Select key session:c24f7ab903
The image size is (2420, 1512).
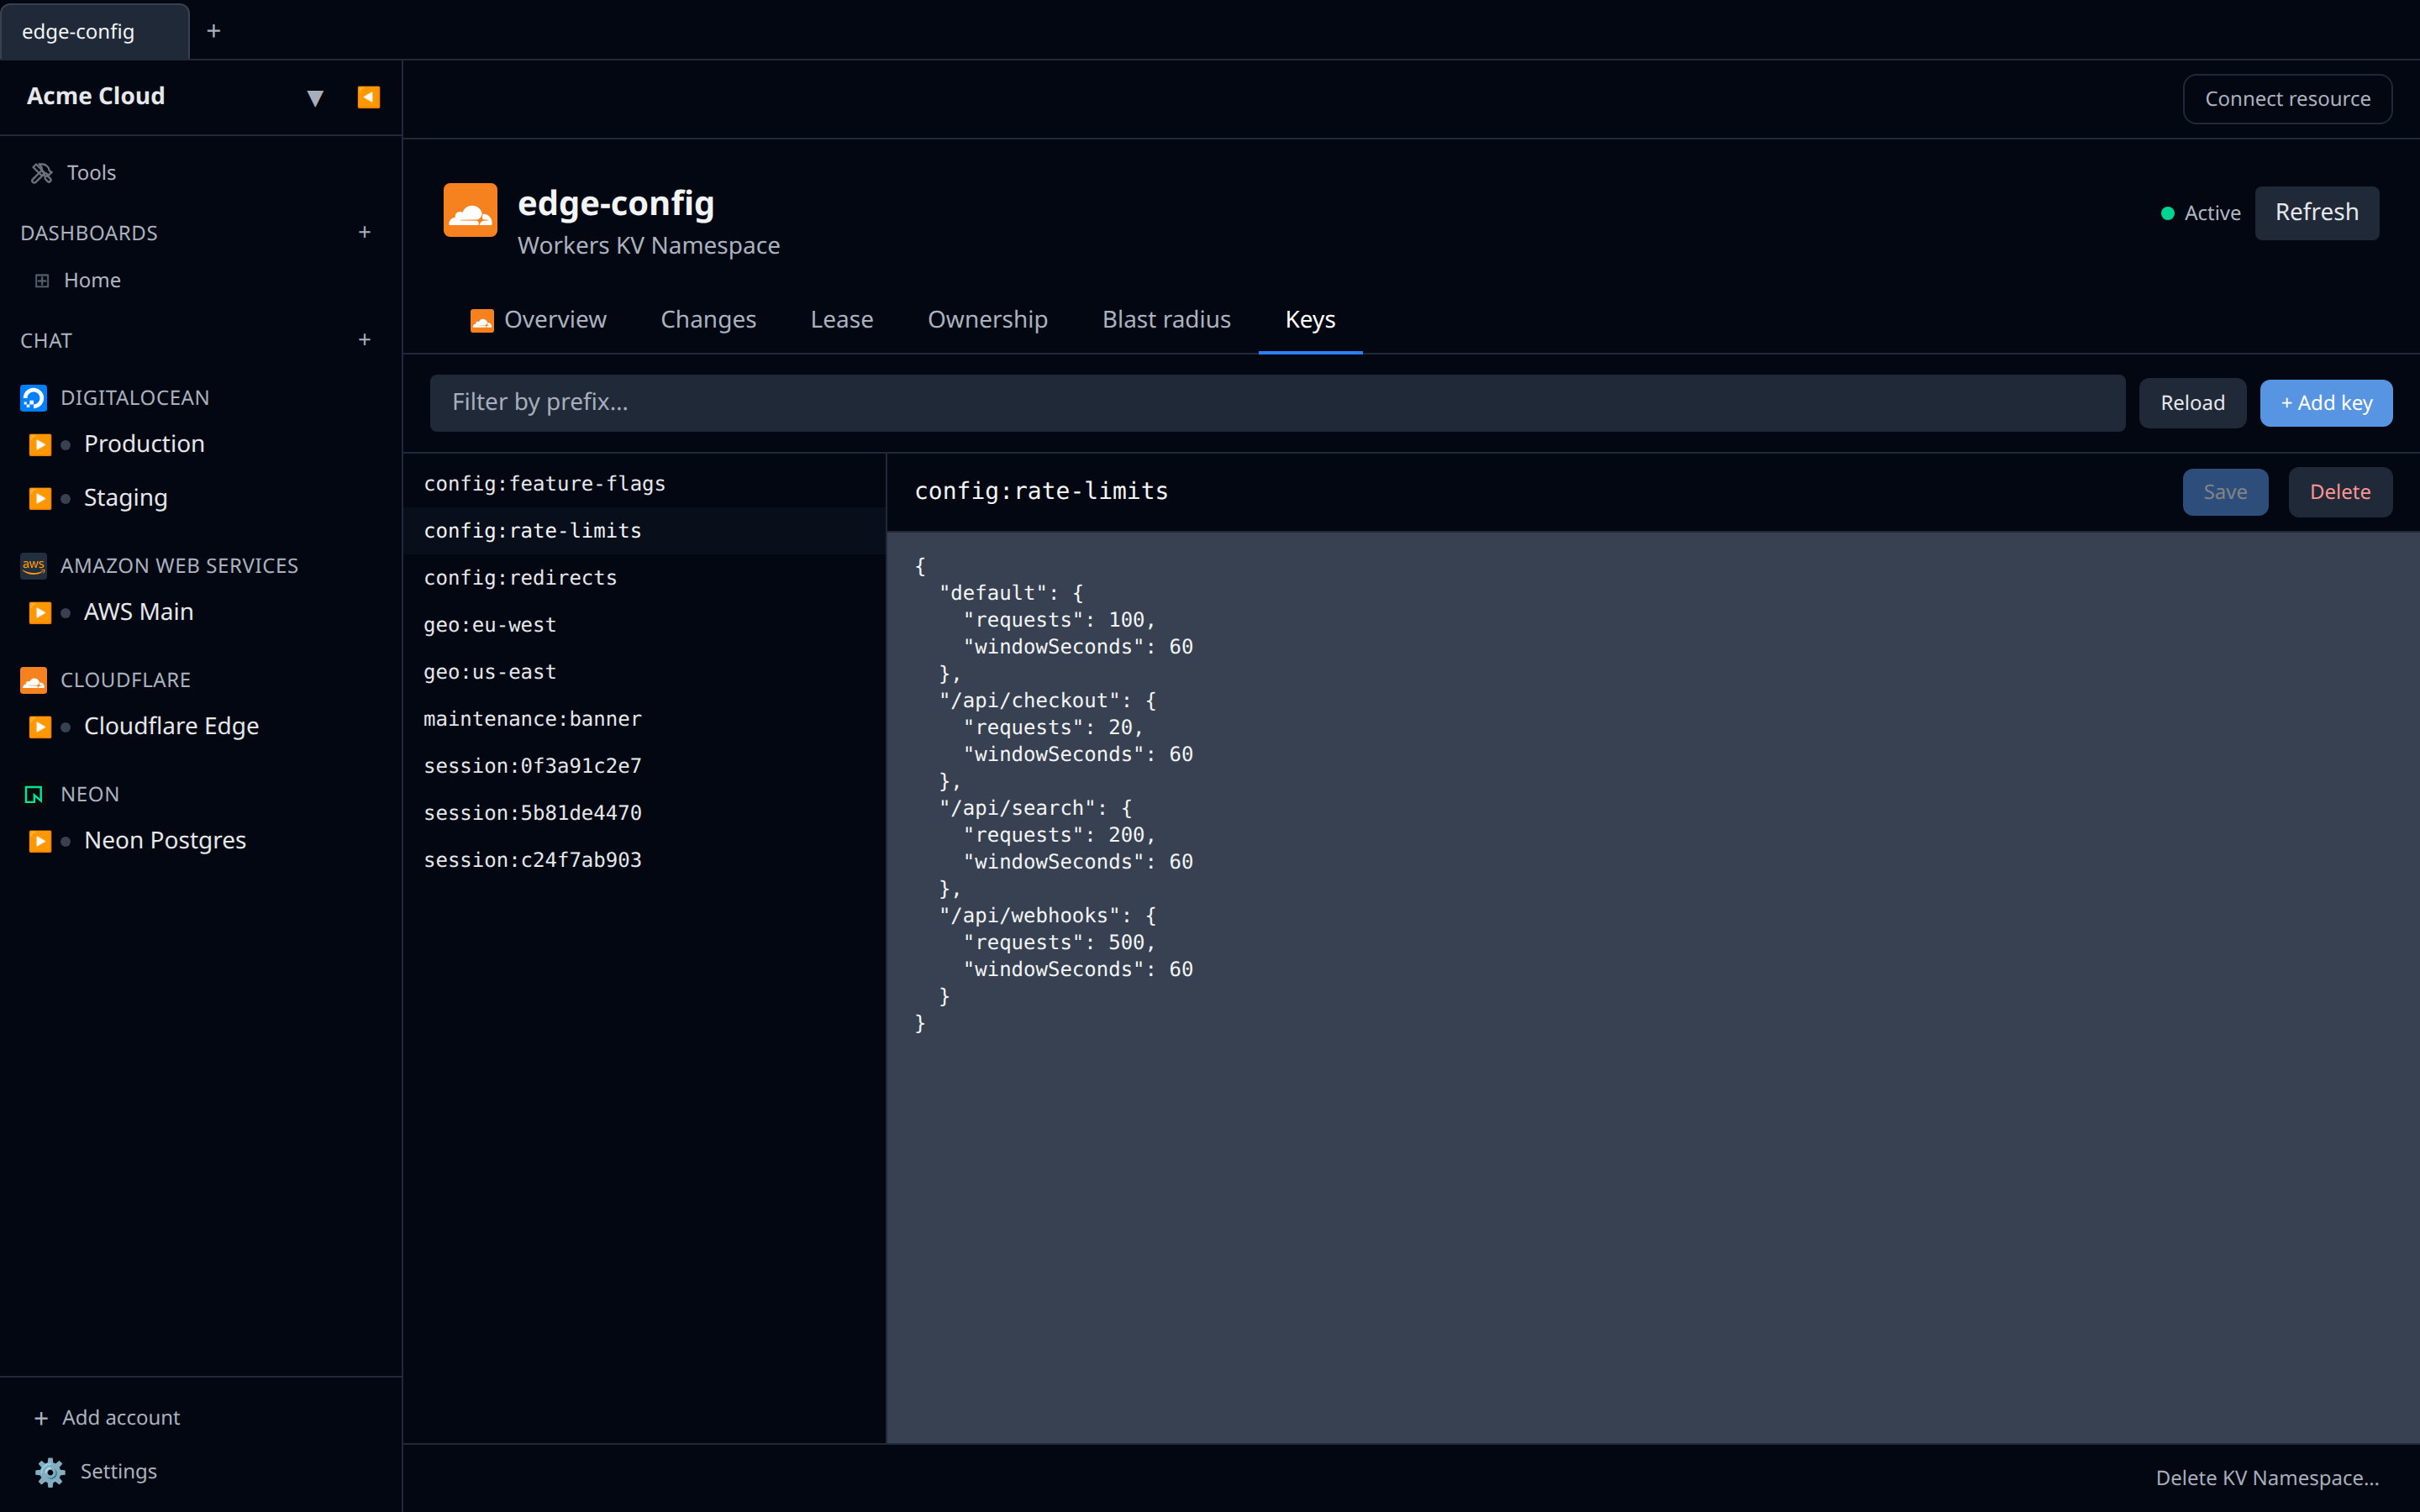[644, 860]
